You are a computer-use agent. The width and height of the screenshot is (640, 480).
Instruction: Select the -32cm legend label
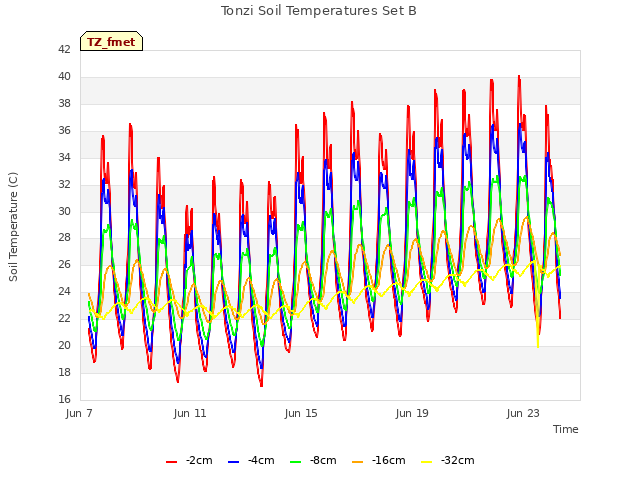point(458,460)
